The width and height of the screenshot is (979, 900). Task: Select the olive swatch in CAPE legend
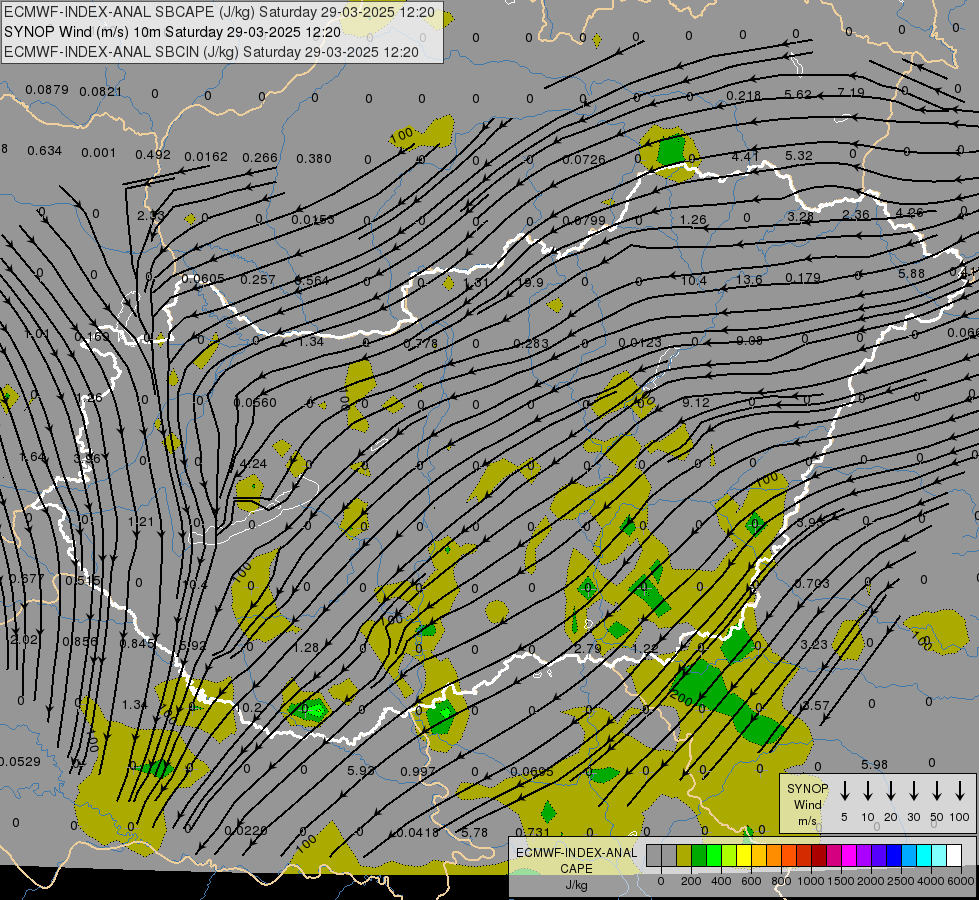[x=684, y=855]
